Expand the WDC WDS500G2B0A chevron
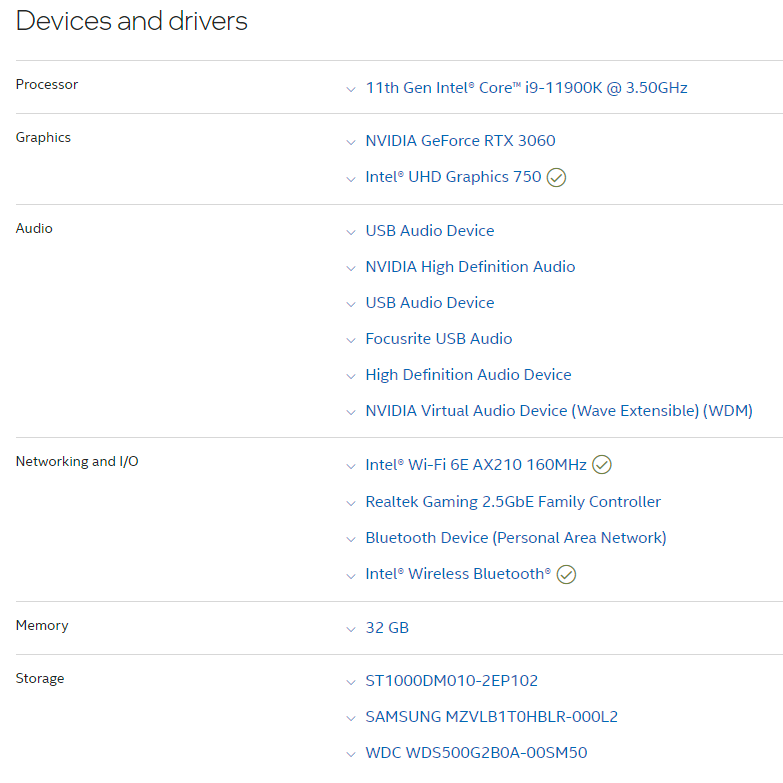Viewport: 783px width, 783px height. click(x=351, y=755)
